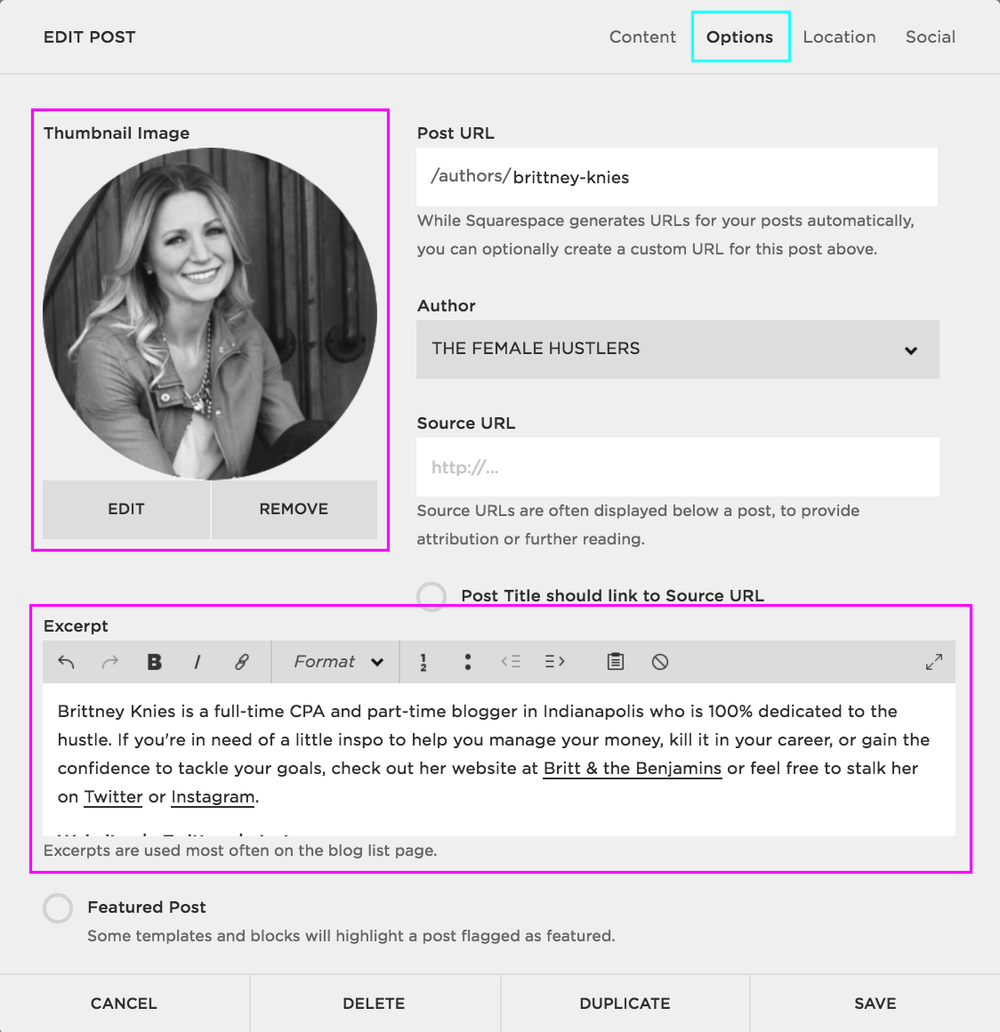1000x1032 pixels.
Task: Insert a hyperlink with the link icon
Action: pos(239,661)
